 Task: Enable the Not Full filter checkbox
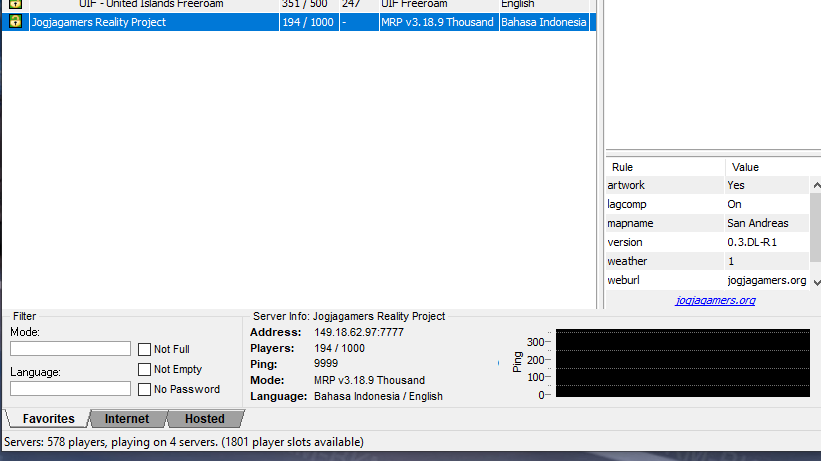[145, 349]
